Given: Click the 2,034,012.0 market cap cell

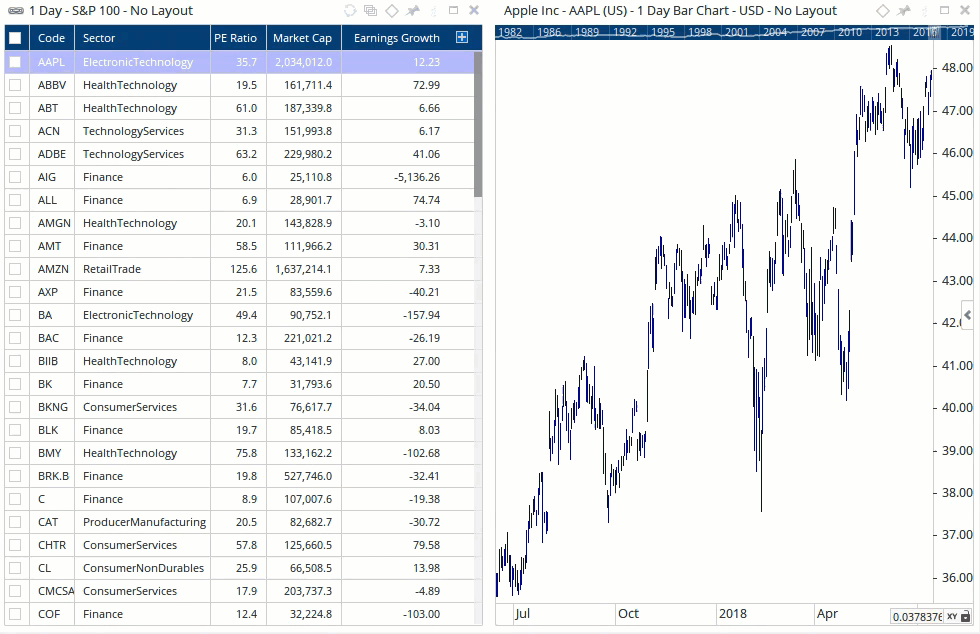Looking at the screenshot, I should pos(304,62).
